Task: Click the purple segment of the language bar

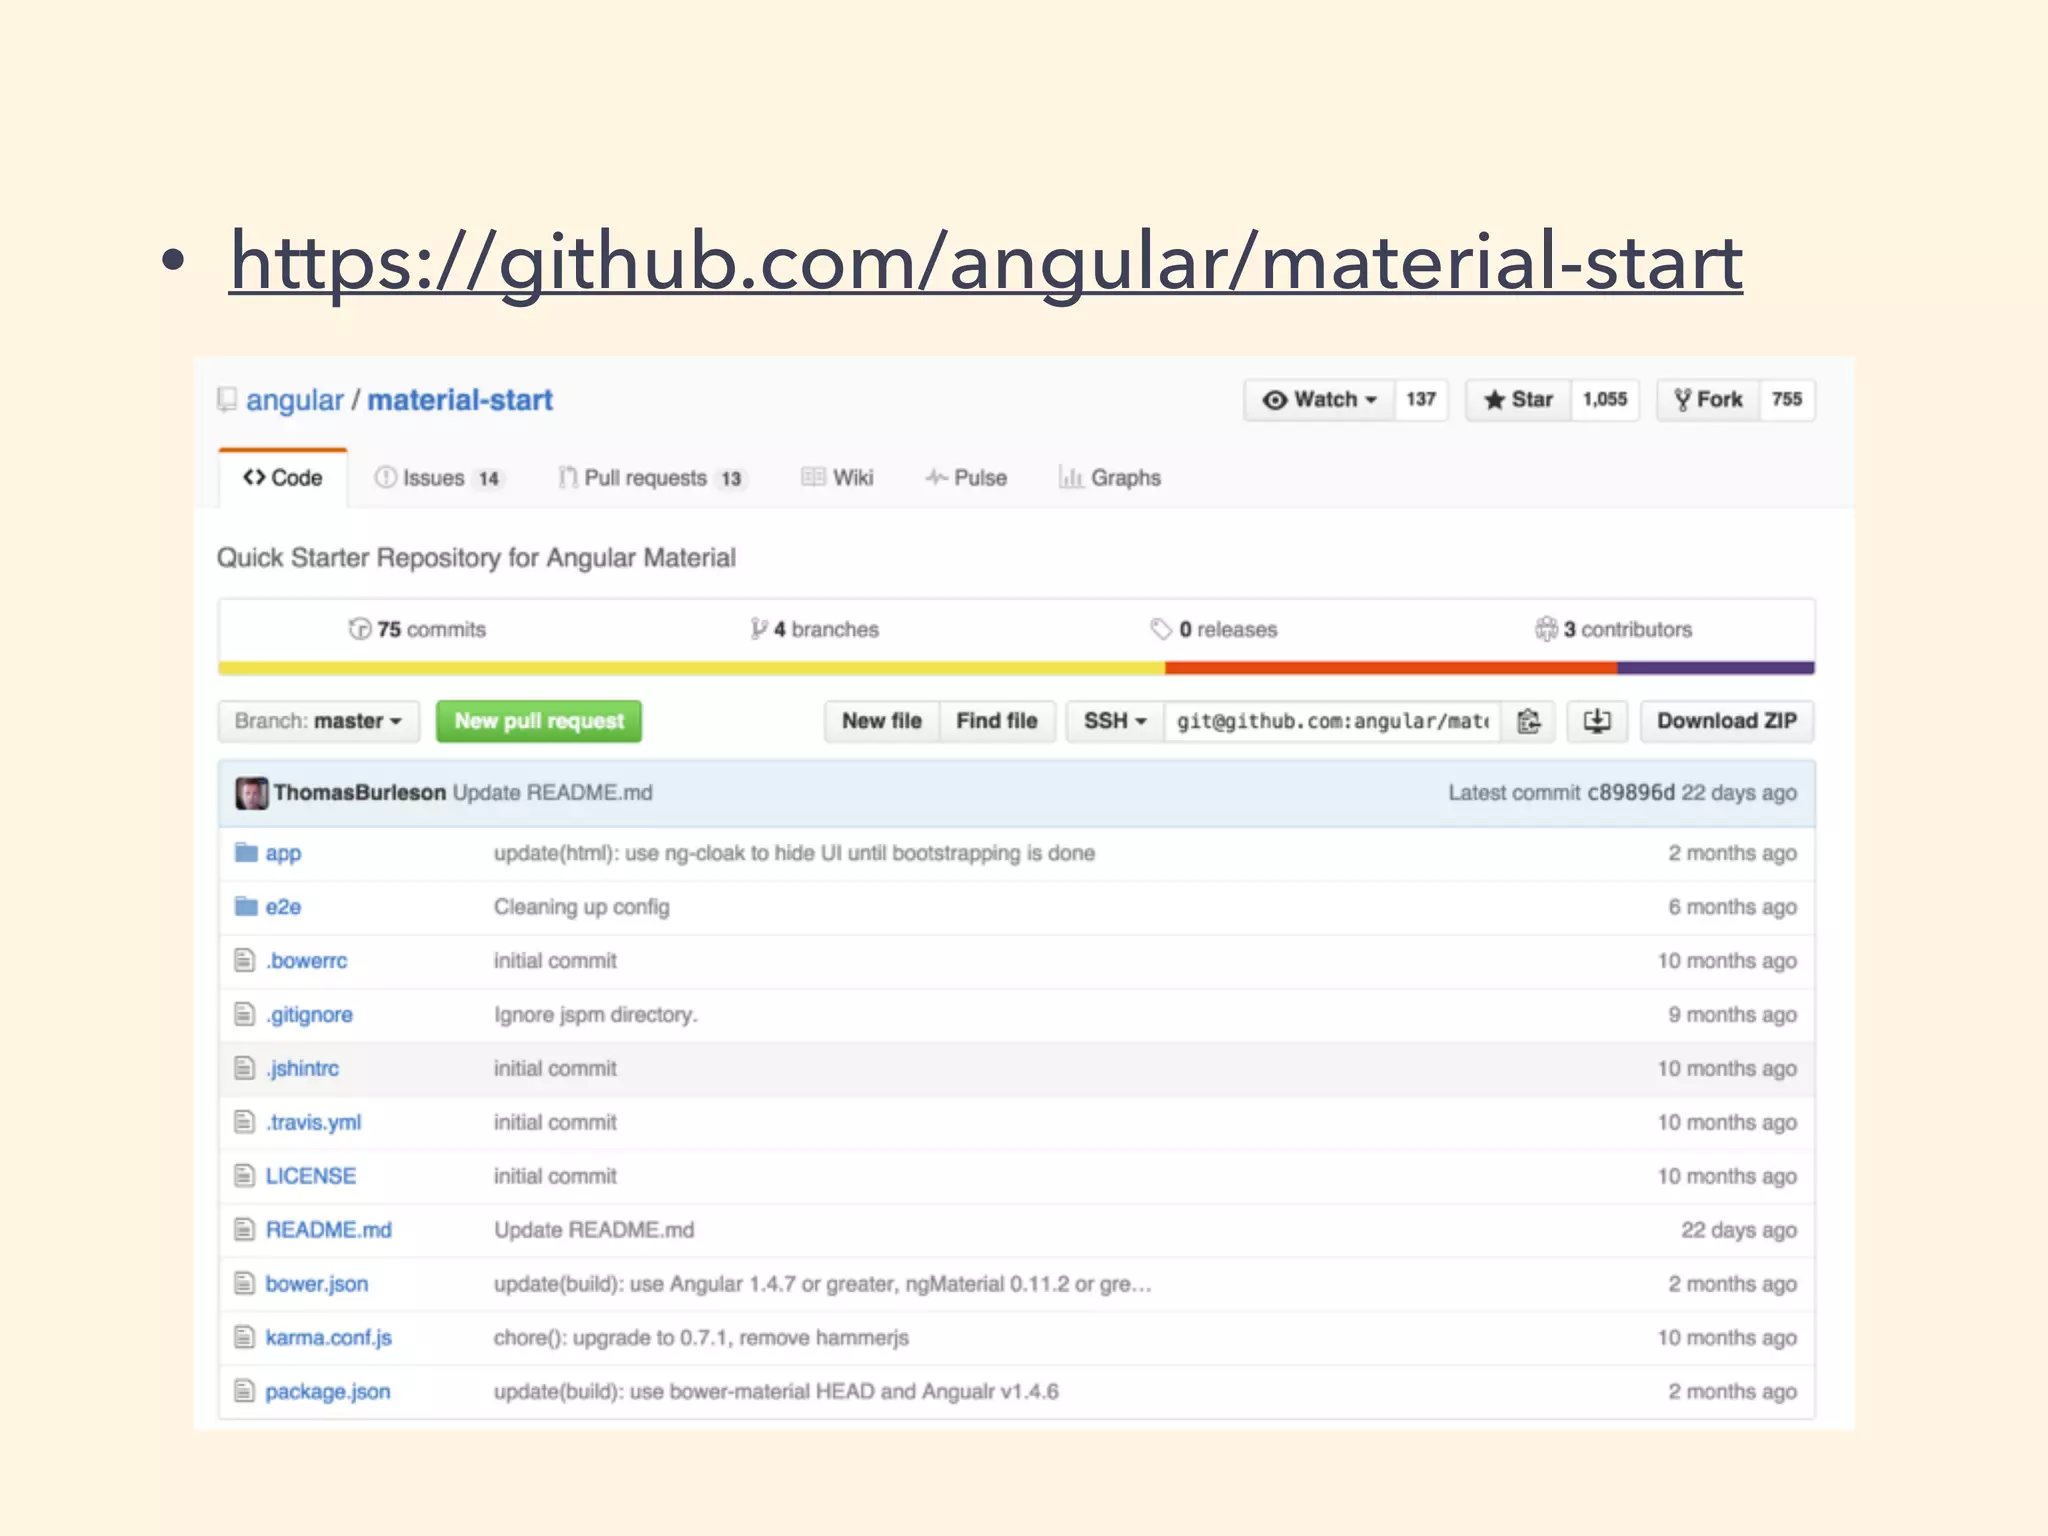Action: click(x=1716, y=668)
